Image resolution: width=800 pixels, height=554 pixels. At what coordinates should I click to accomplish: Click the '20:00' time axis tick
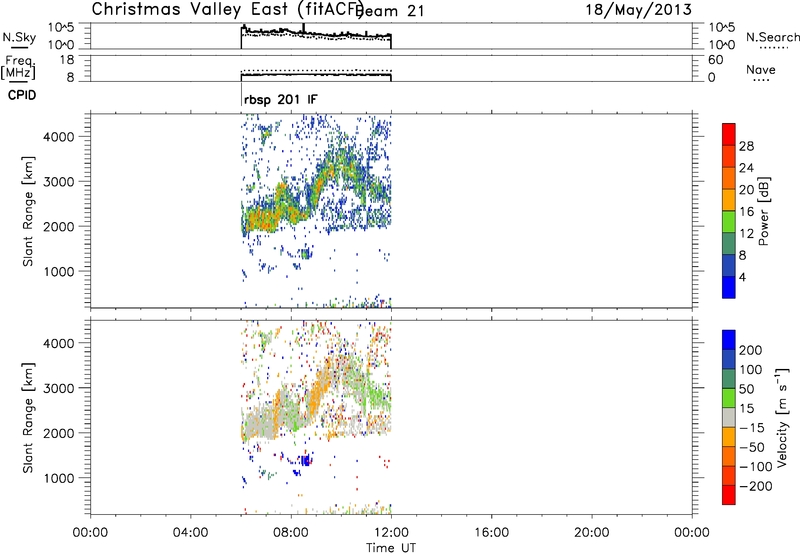(592, 533)
